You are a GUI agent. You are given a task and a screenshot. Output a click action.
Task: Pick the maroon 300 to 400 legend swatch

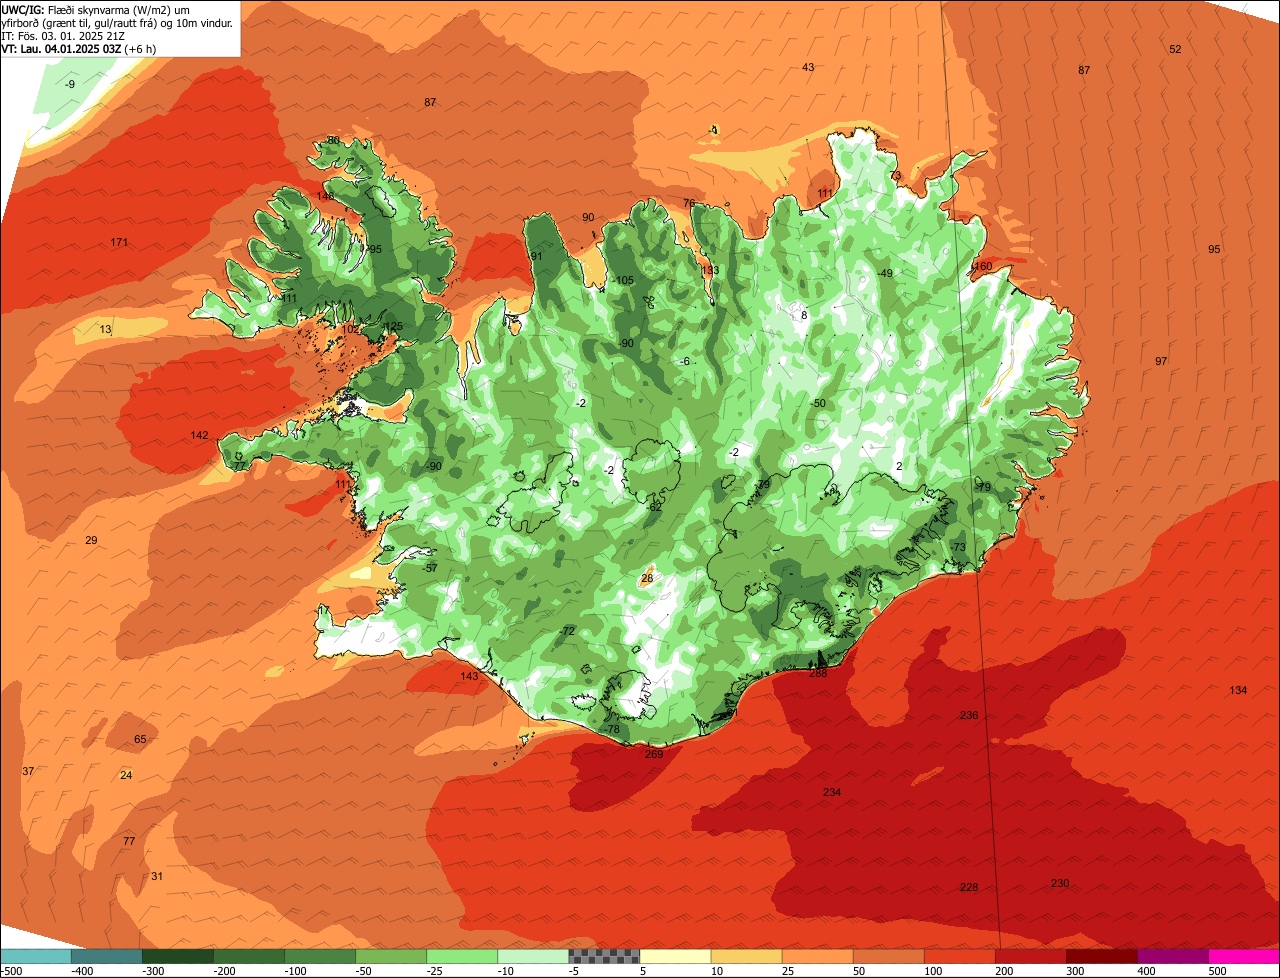(x=1102, y=956)
